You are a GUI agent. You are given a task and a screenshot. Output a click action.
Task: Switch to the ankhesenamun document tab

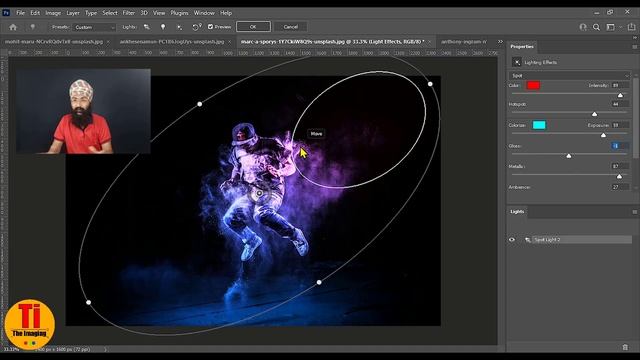tap(172, 42)
